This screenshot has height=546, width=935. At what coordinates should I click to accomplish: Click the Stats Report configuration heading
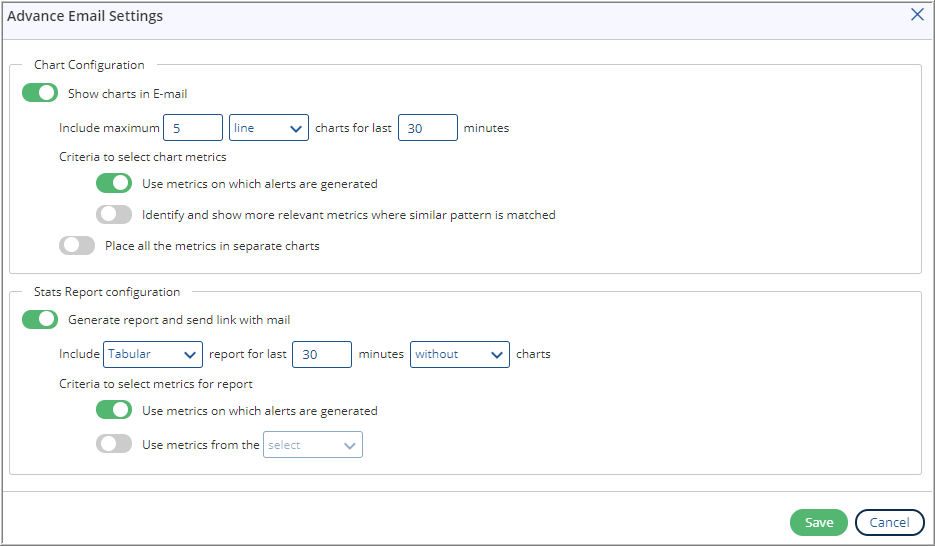(x=107, y=291)
